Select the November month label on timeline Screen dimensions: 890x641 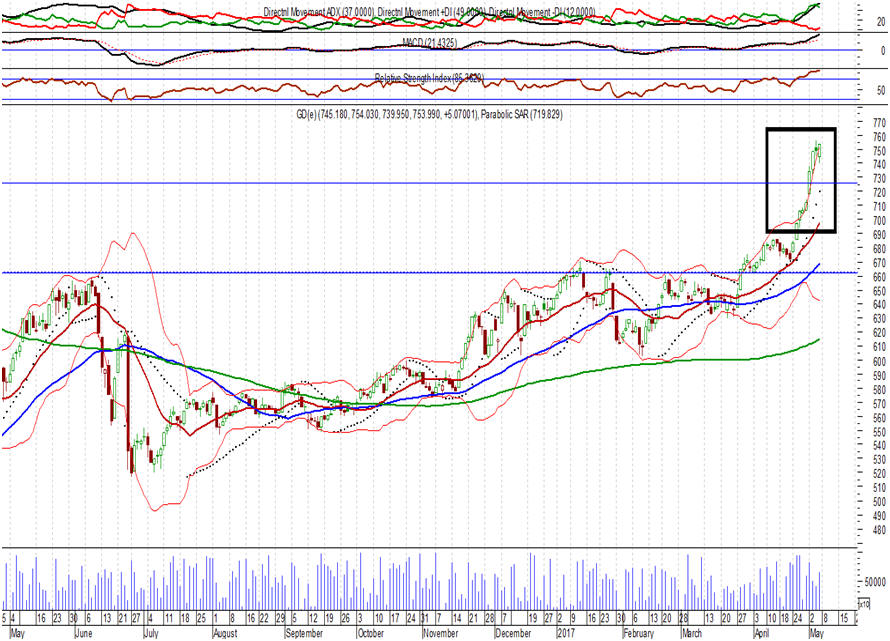click(440, 633)
